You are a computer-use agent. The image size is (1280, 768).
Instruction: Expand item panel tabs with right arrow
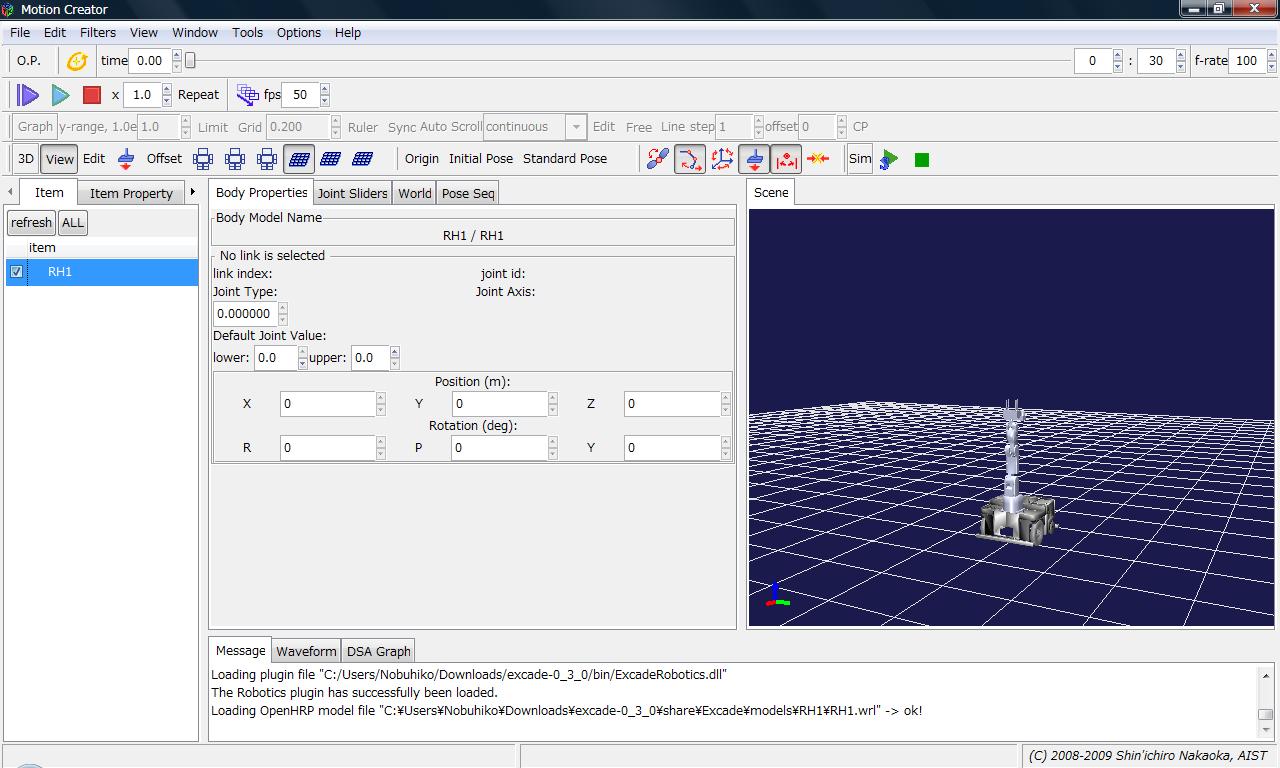pos(192,192)
